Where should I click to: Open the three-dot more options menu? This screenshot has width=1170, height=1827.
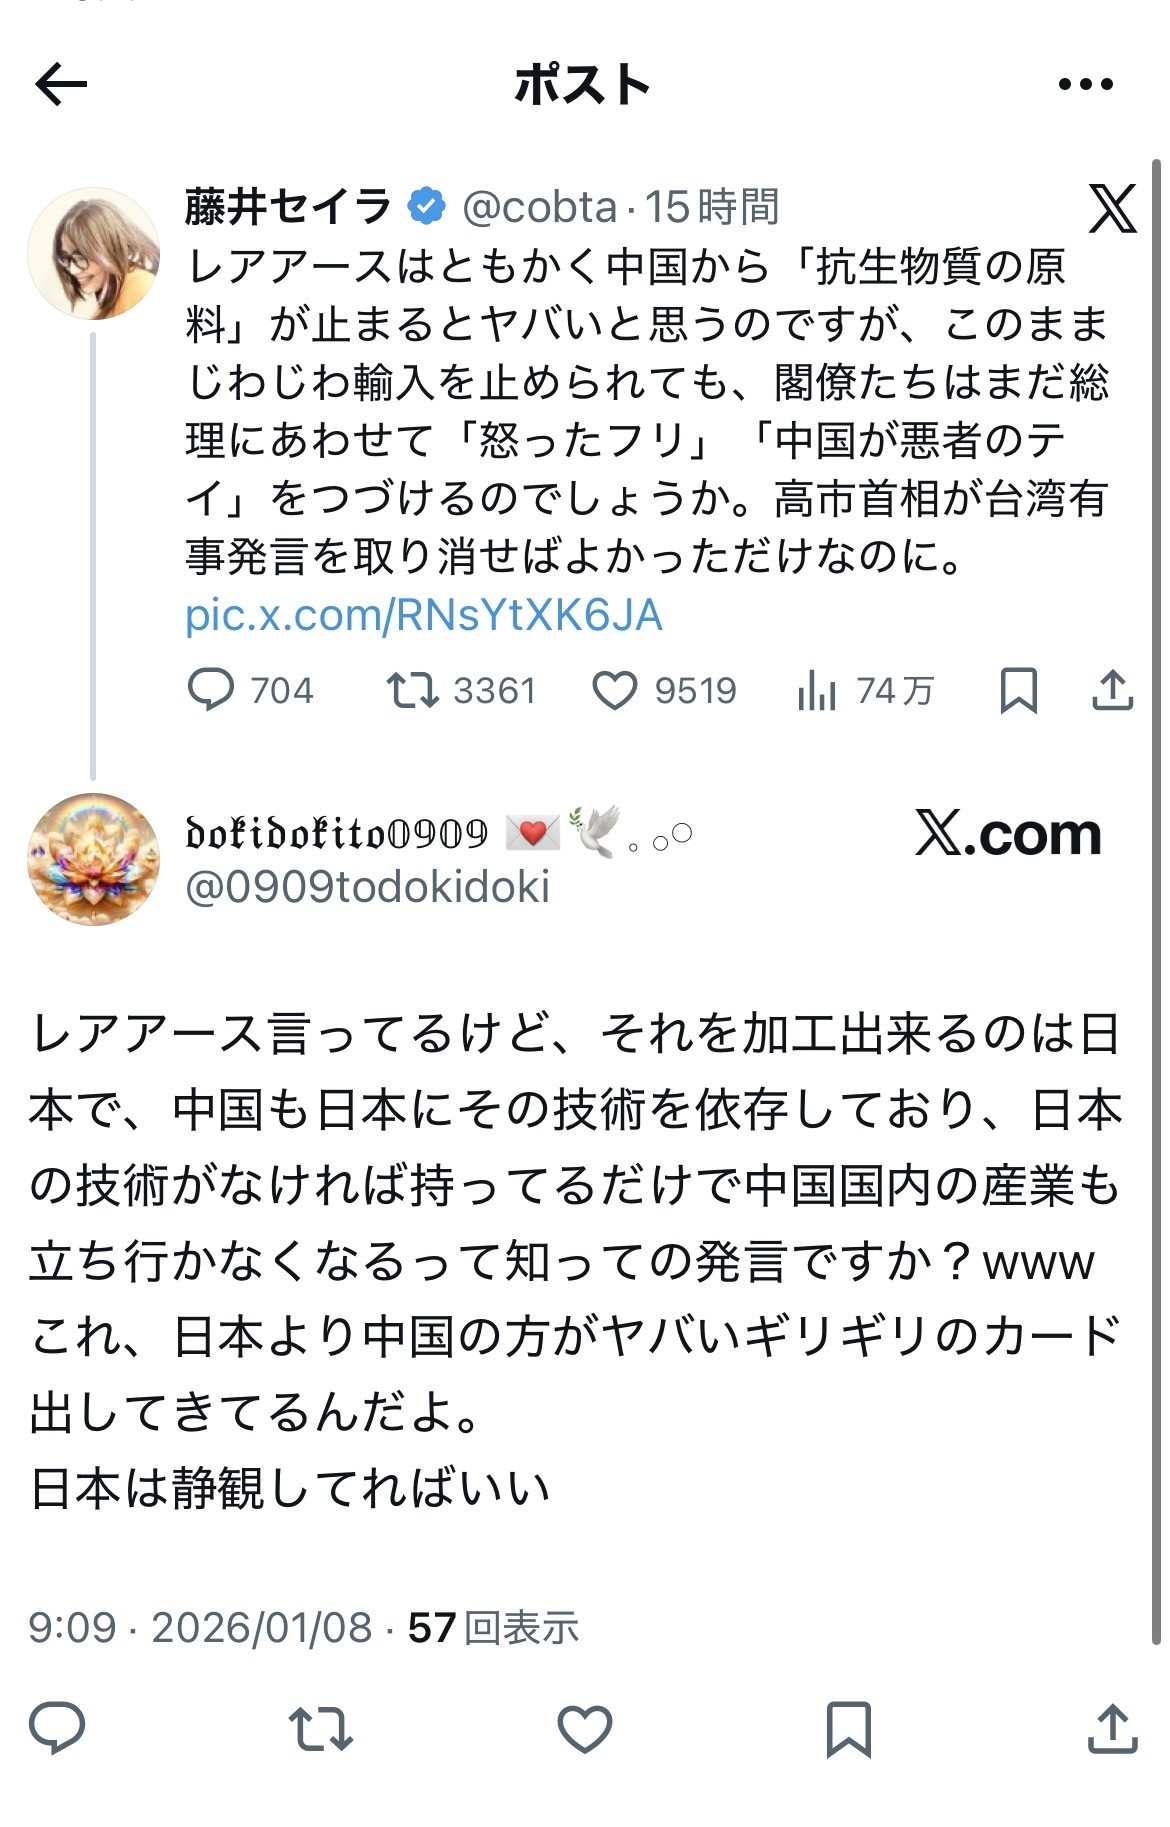coord(1085,85)
